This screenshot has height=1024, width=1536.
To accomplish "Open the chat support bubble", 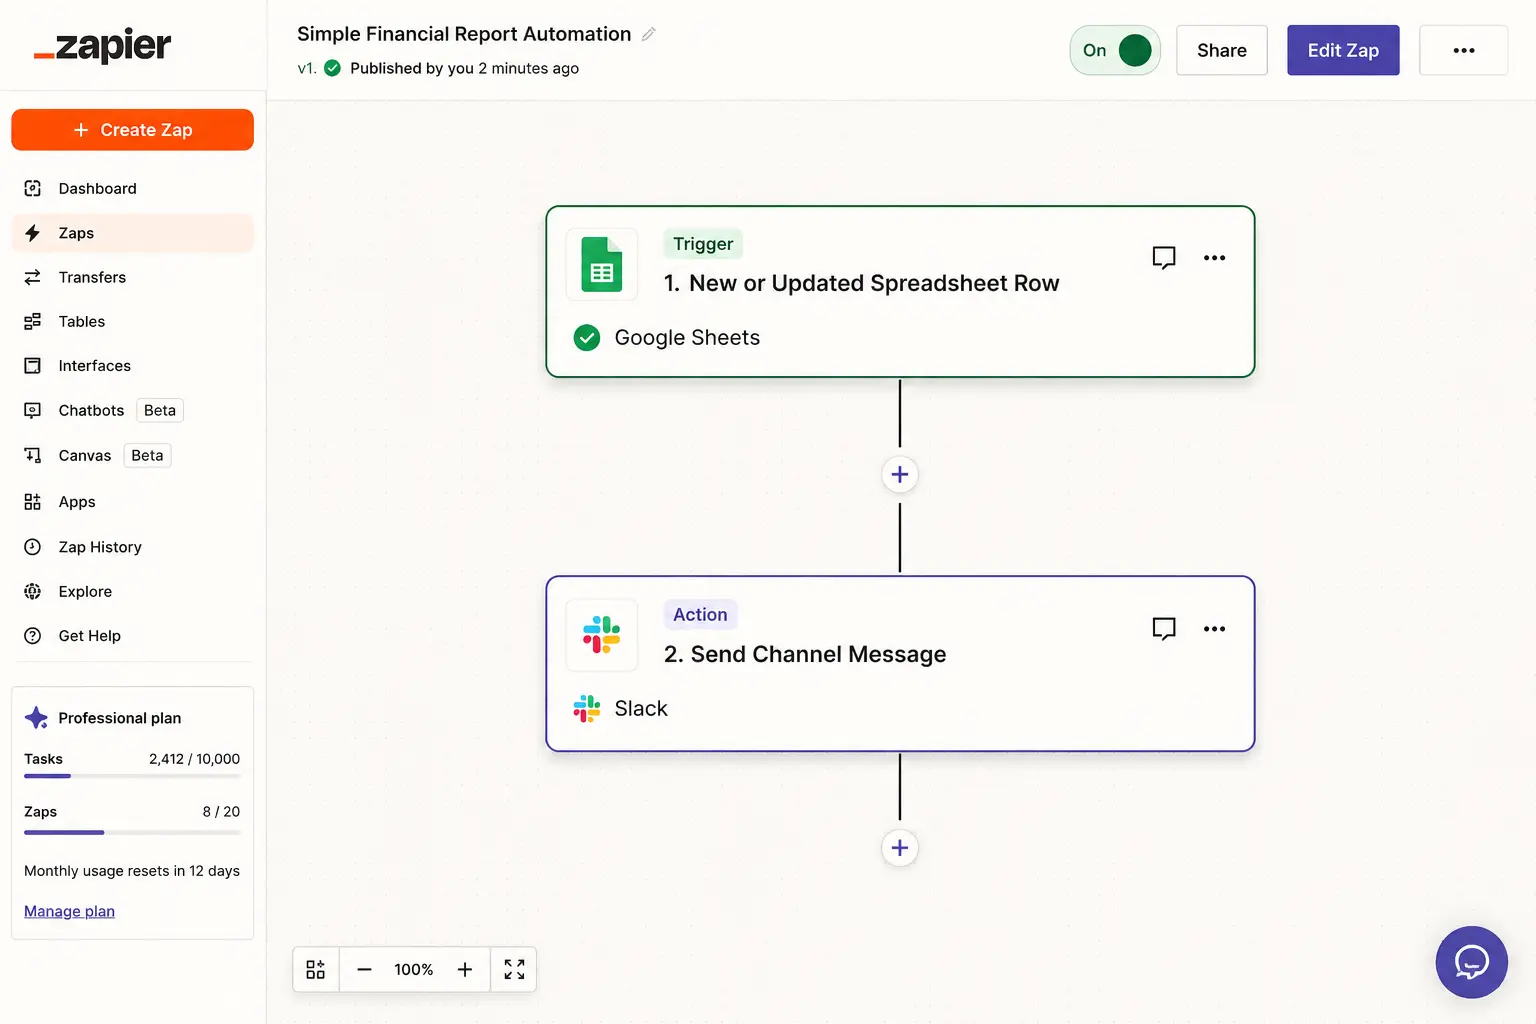I will 1472,962.
